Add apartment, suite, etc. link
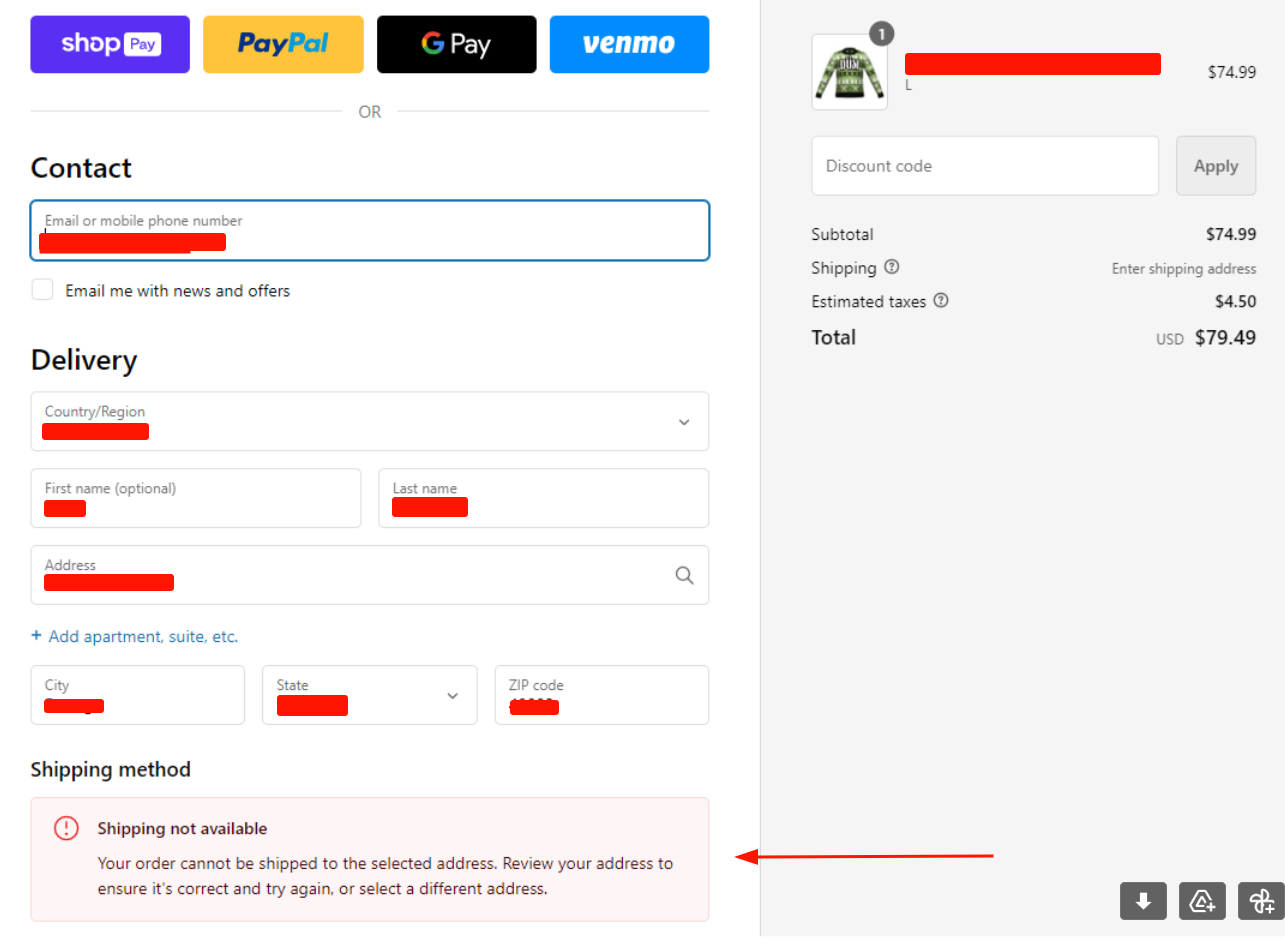 click(135, 636)
